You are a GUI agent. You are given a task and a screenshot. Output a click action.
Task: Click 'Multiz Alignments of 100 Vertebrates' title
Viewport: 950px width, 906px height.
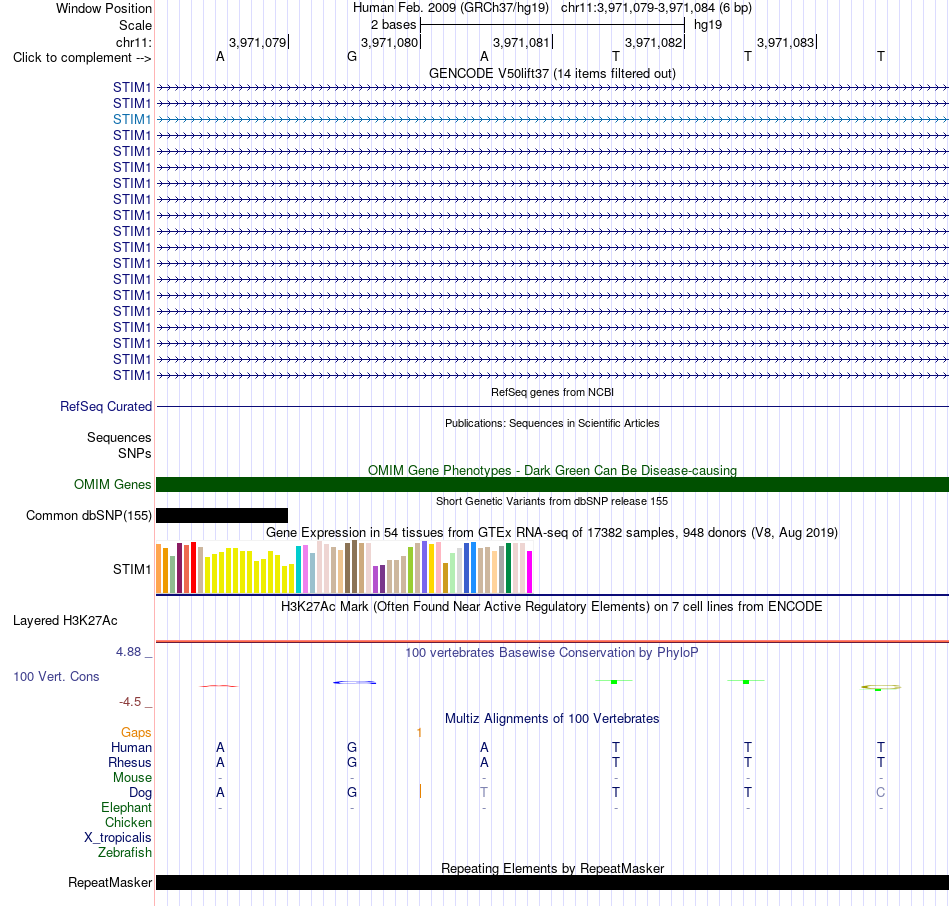(552, 719)
